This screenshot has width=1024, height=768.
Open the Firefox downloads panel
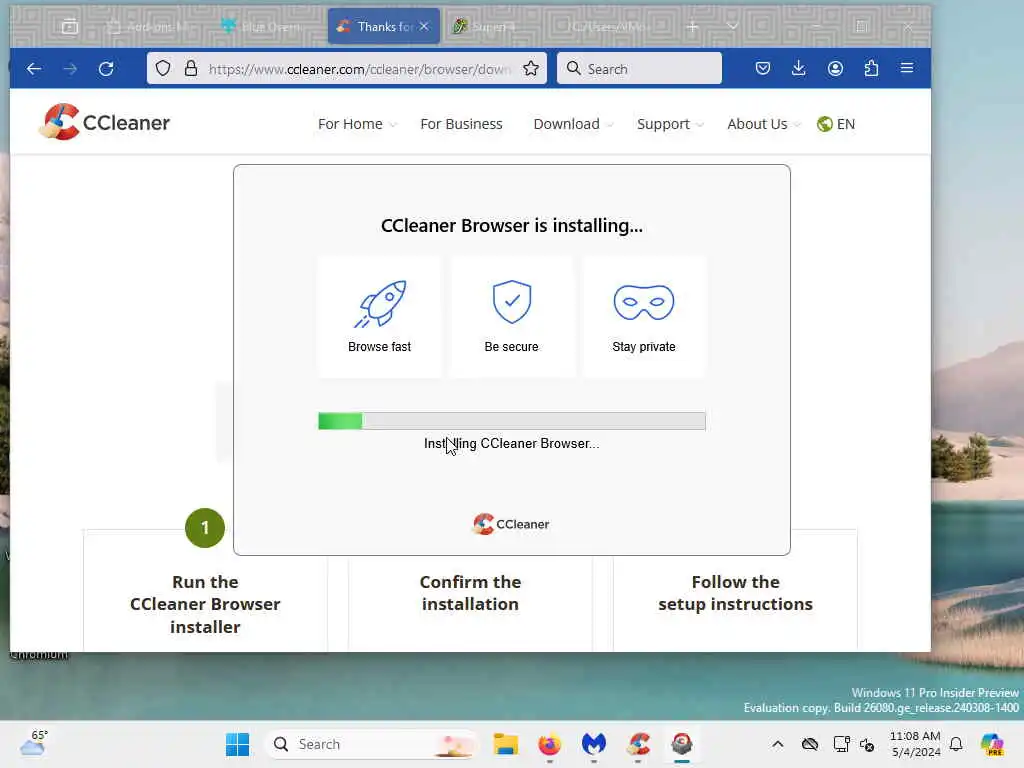point(799,69)
